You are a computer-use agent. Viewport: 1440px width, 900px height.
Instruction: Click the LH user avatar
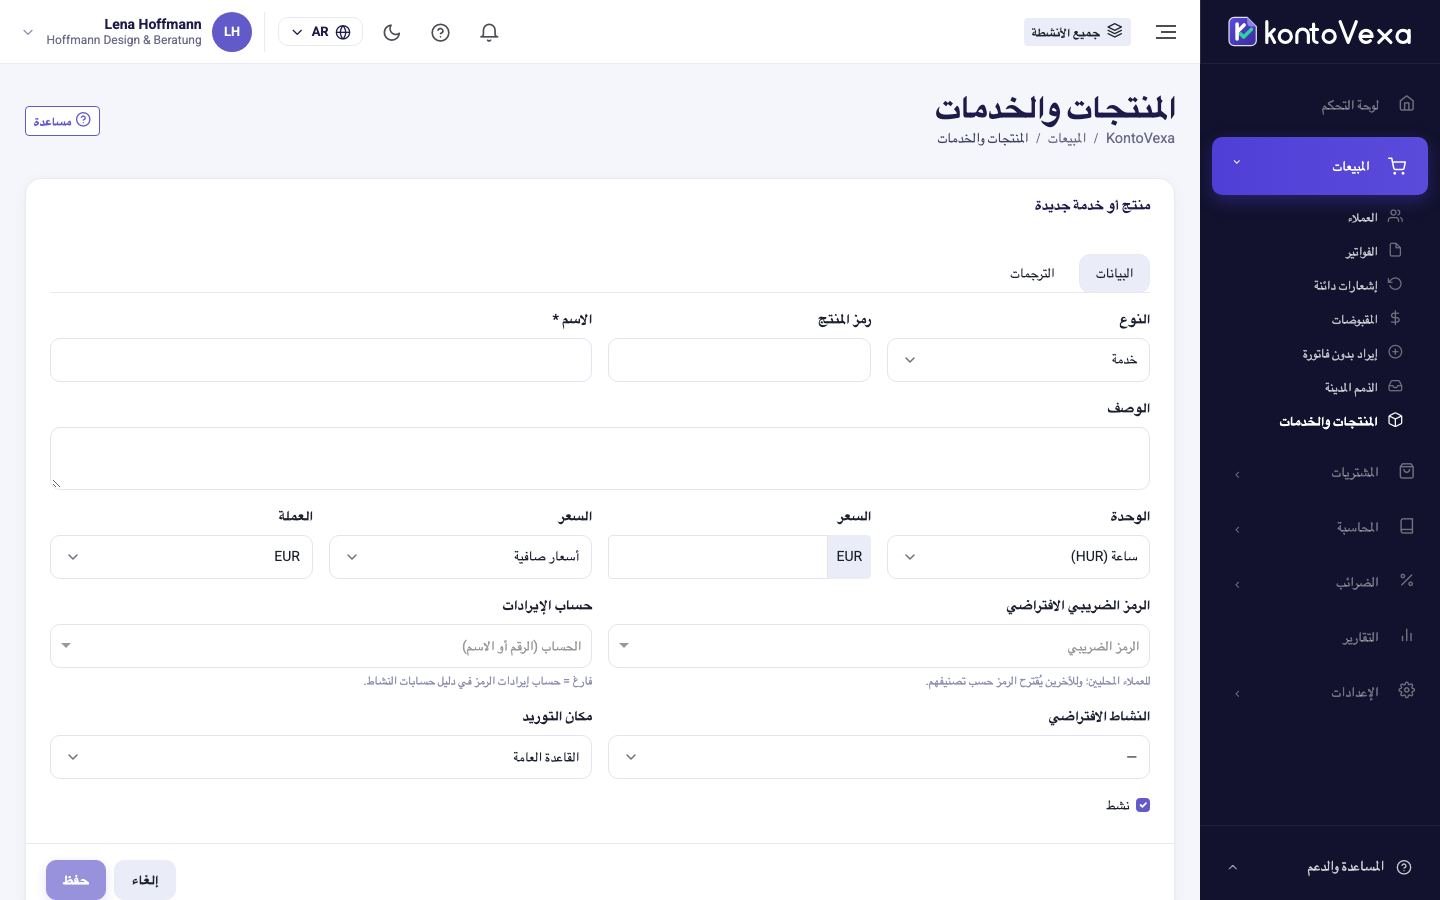coord(232,32)
